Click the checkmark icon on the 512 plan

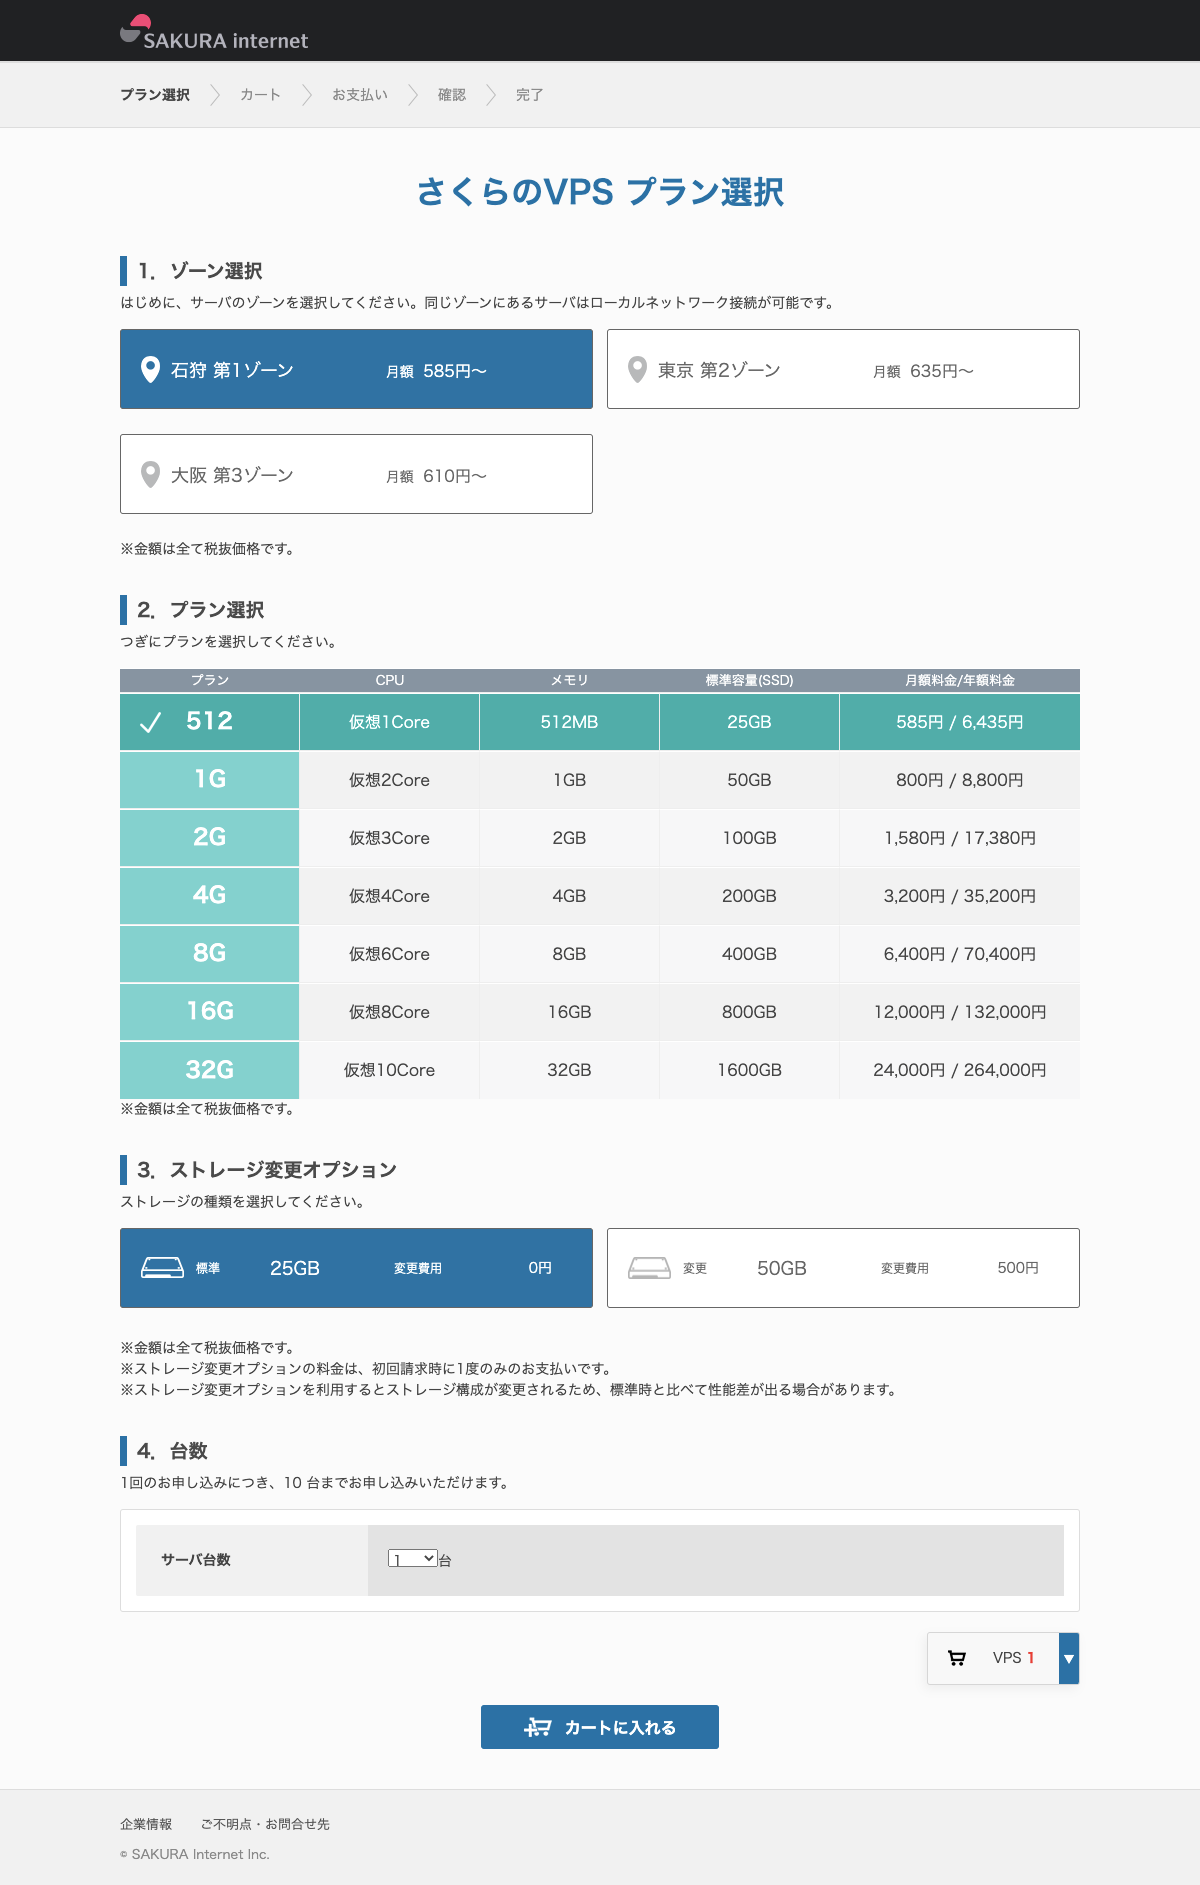point(150,722)
